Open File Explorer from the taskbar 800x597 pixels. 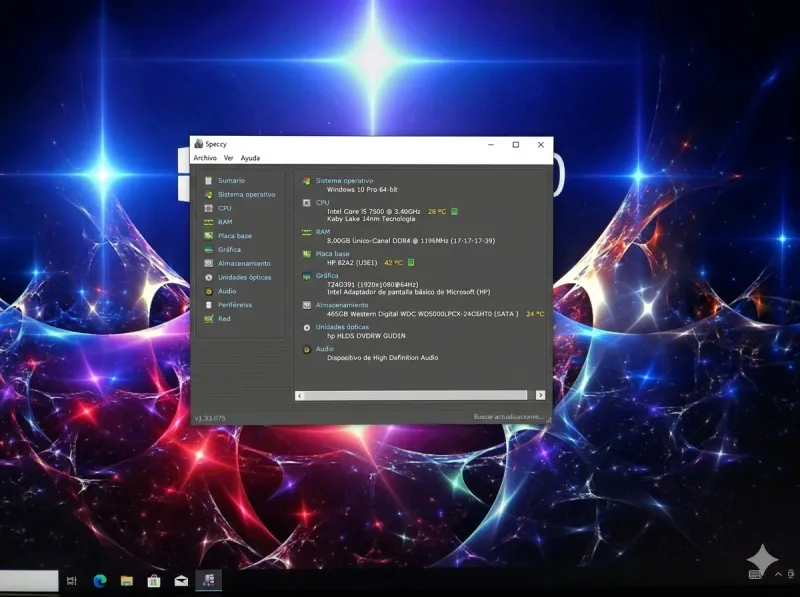point(127,581)
